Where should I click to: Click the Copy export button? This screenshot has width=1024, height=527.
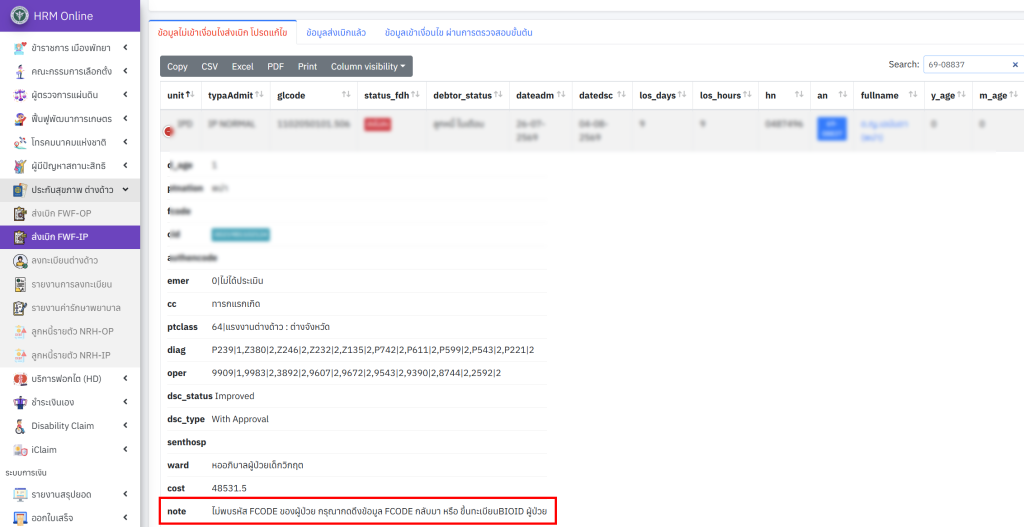177,67
